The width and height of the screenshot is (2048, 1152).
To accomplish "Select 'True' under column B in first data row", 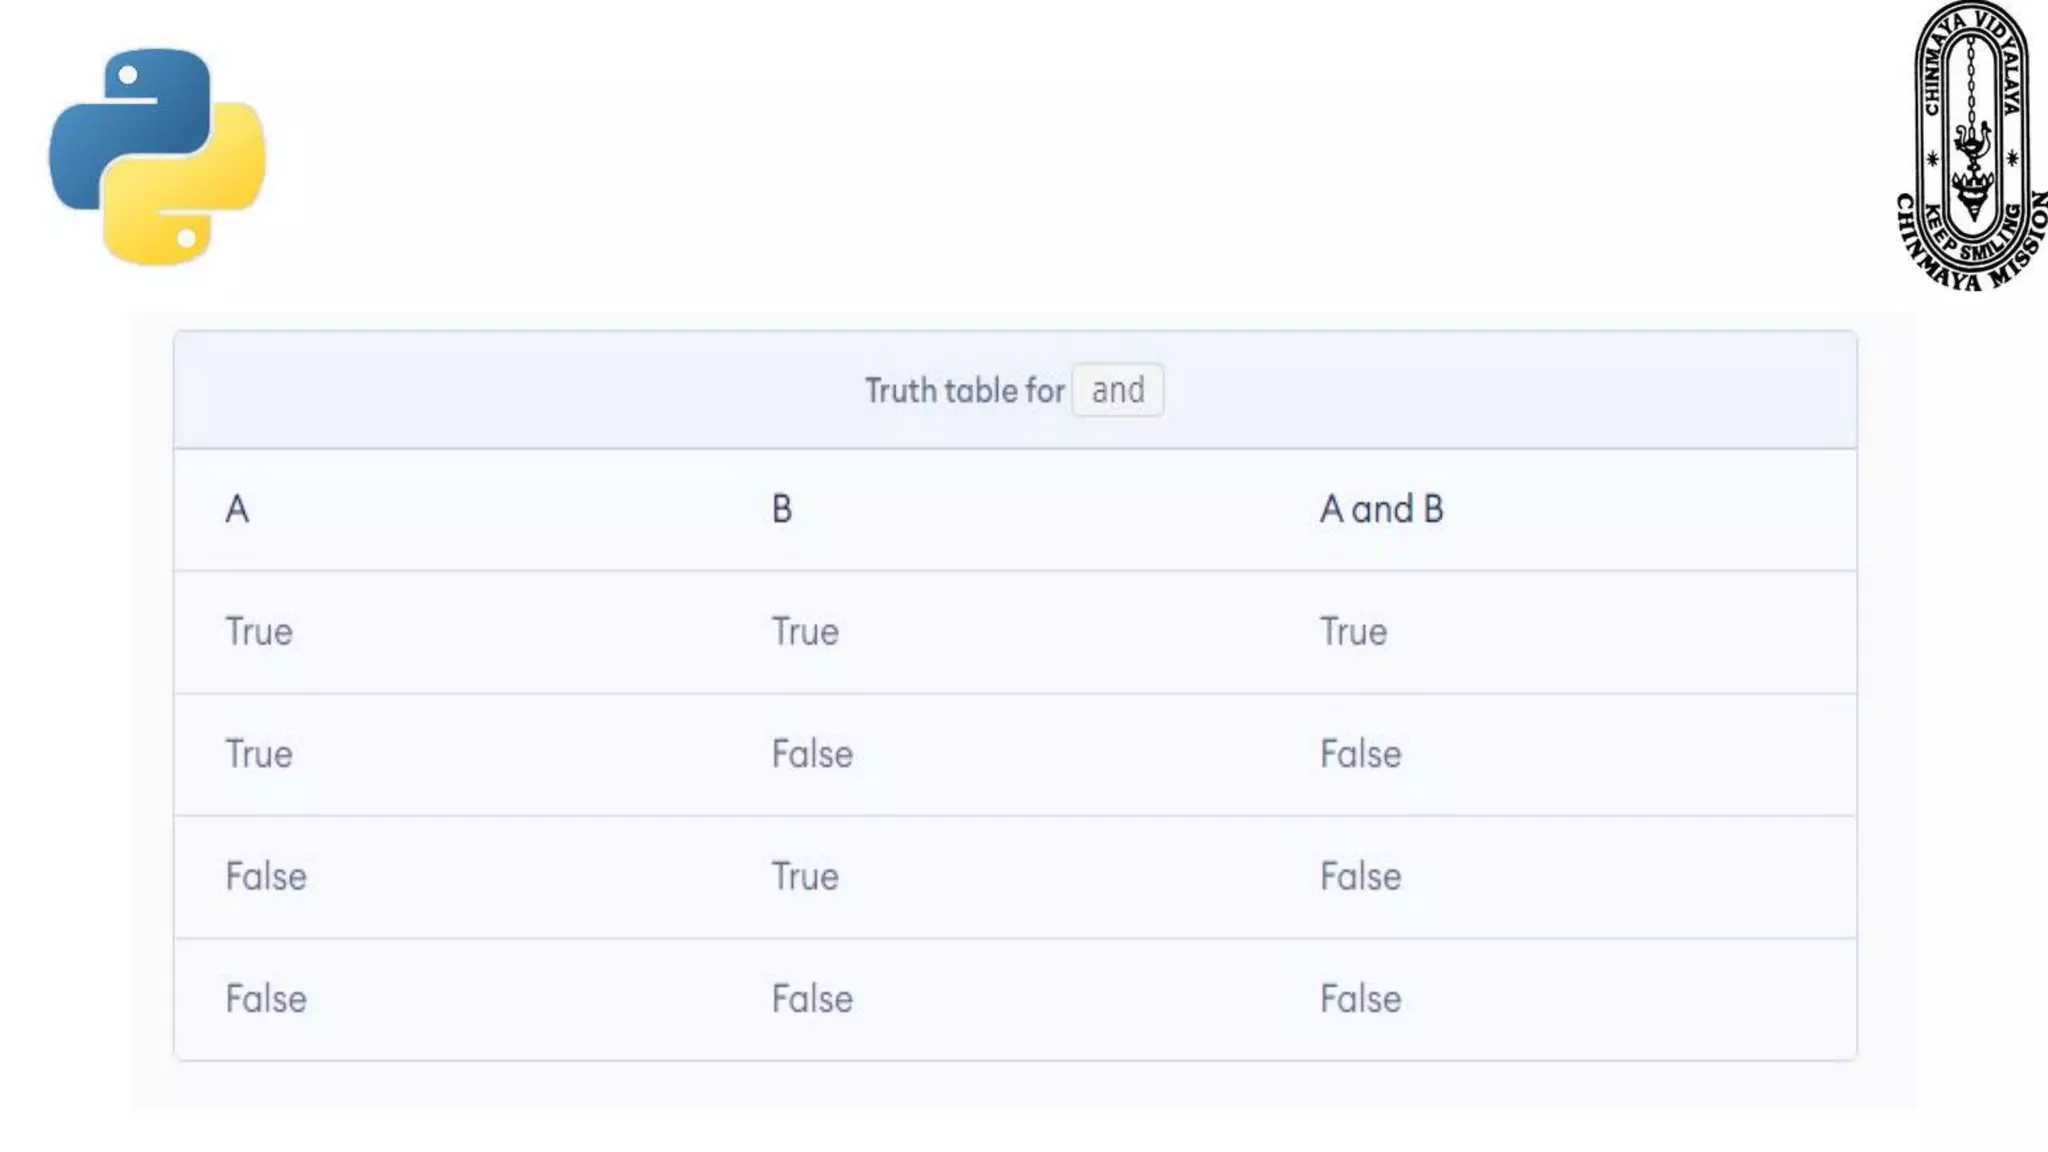I will tap(805, 632).
